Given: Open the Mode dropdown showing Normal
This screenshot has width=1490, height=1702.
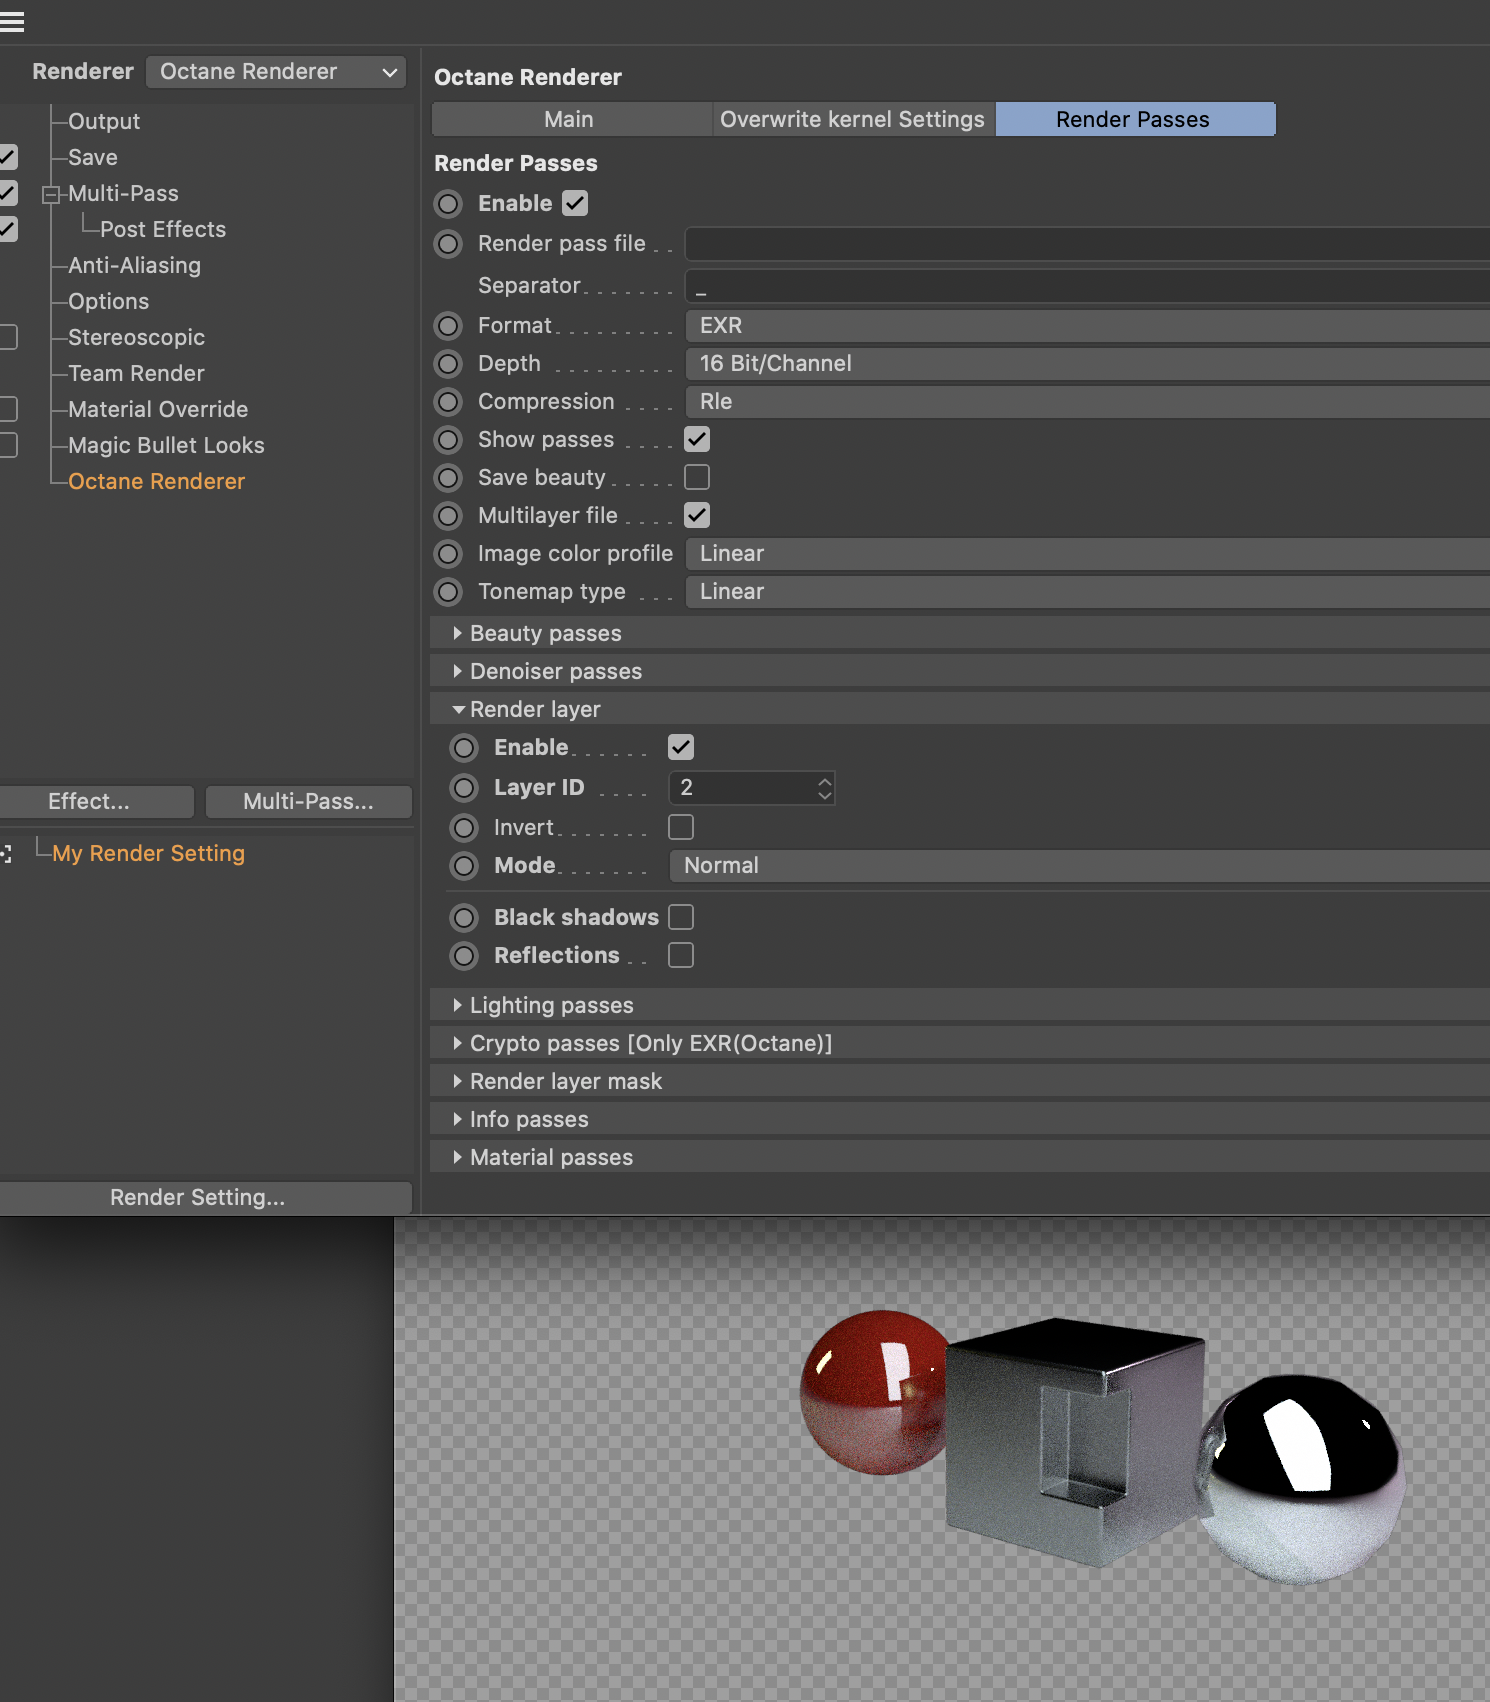Looking at the screenshot, I should coord(1079,866).
